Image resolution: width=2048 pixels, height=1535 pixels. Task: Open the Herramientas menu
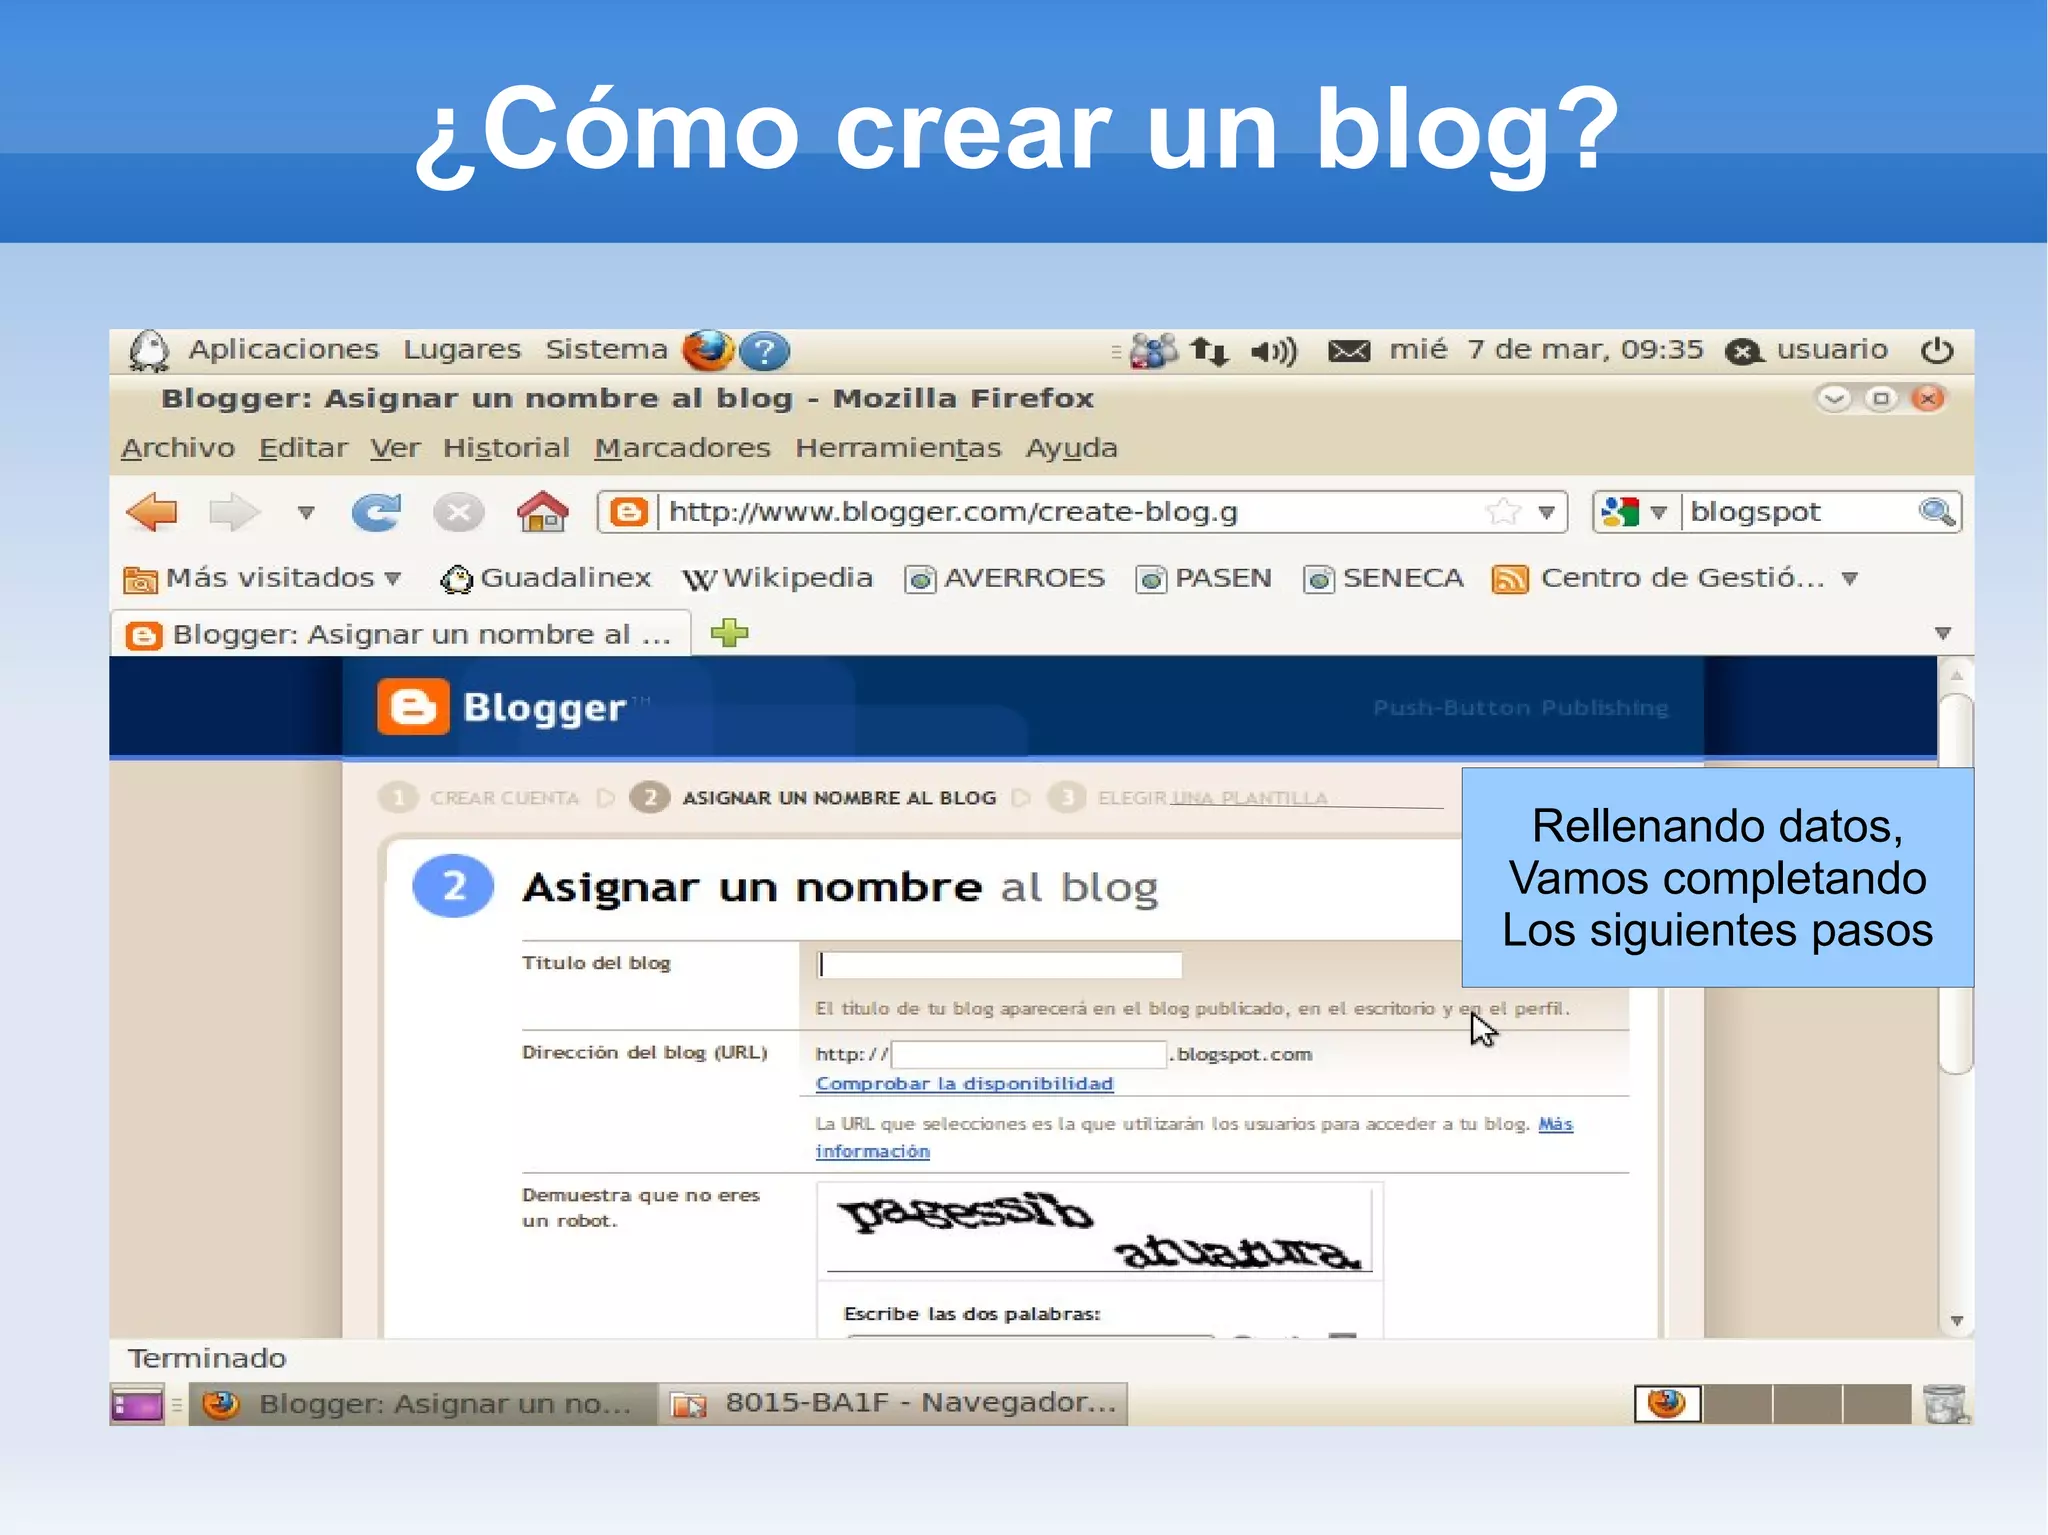pyautogui.click(x=898, y=448)
